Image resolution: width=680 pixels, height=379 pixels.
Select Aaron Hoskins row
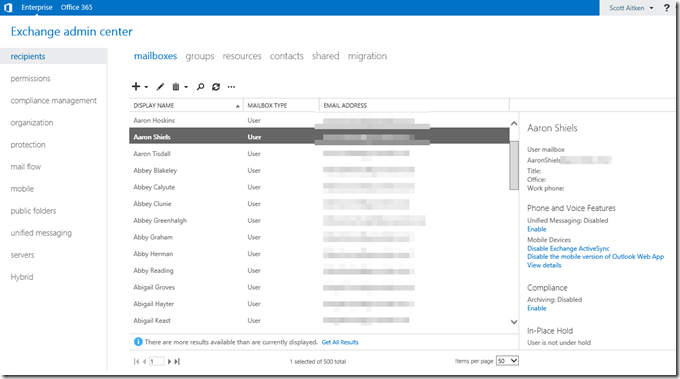tap(319, 121)
